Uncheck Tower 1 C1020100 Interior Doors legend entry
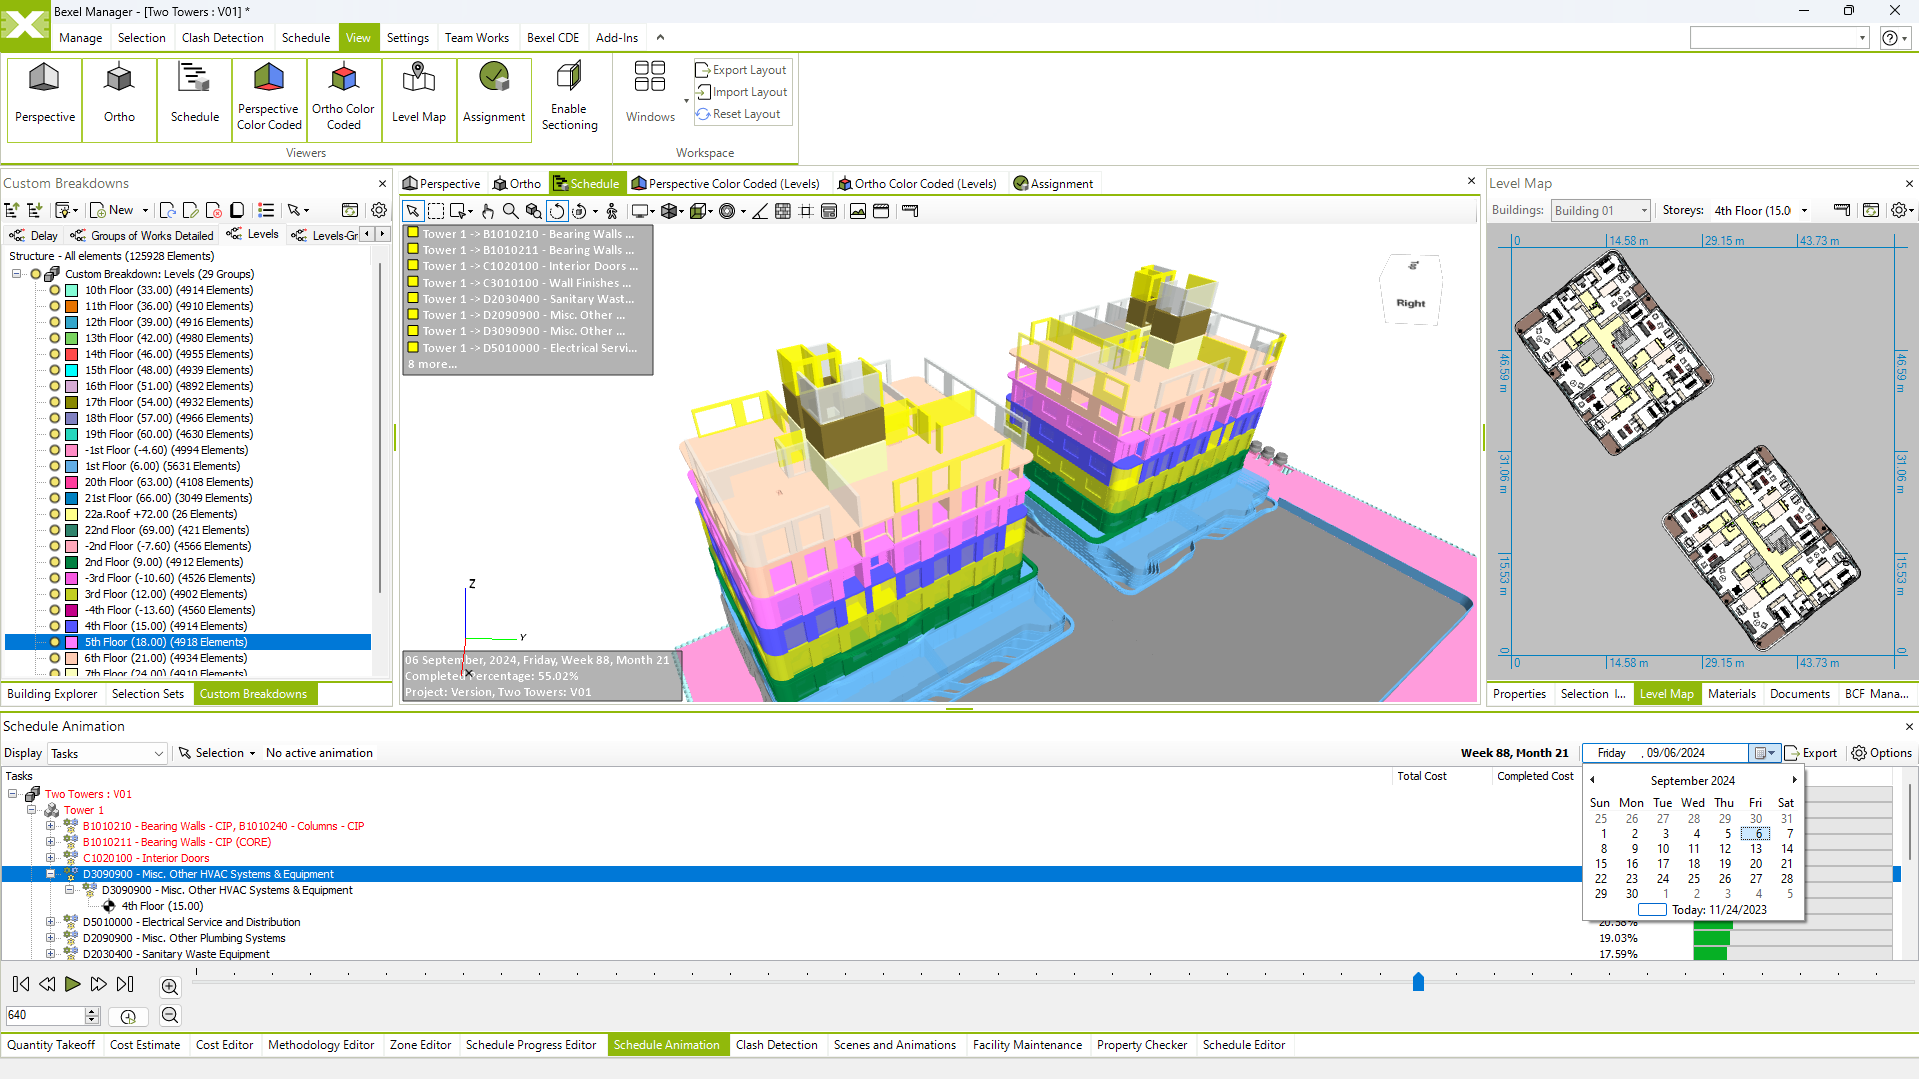The height and width of the screenshot is (1080, 1920). coord(413,266)
